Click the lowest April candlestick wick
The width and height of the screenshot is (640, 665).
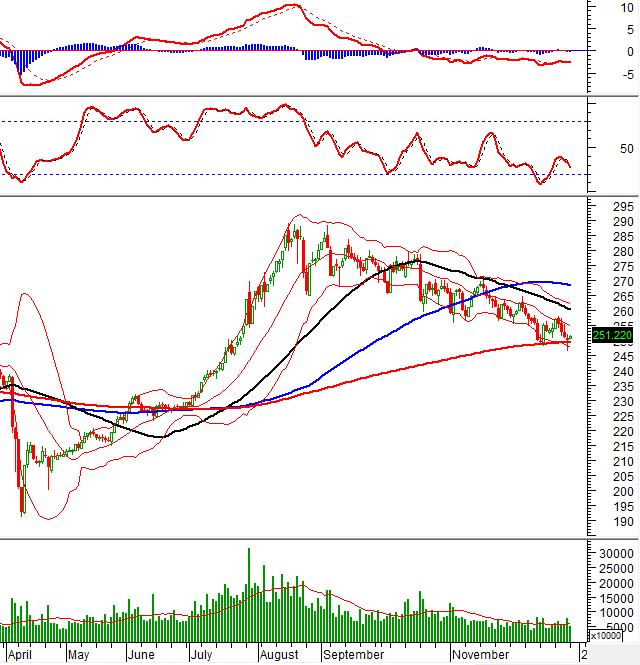(x=22, y=513)
